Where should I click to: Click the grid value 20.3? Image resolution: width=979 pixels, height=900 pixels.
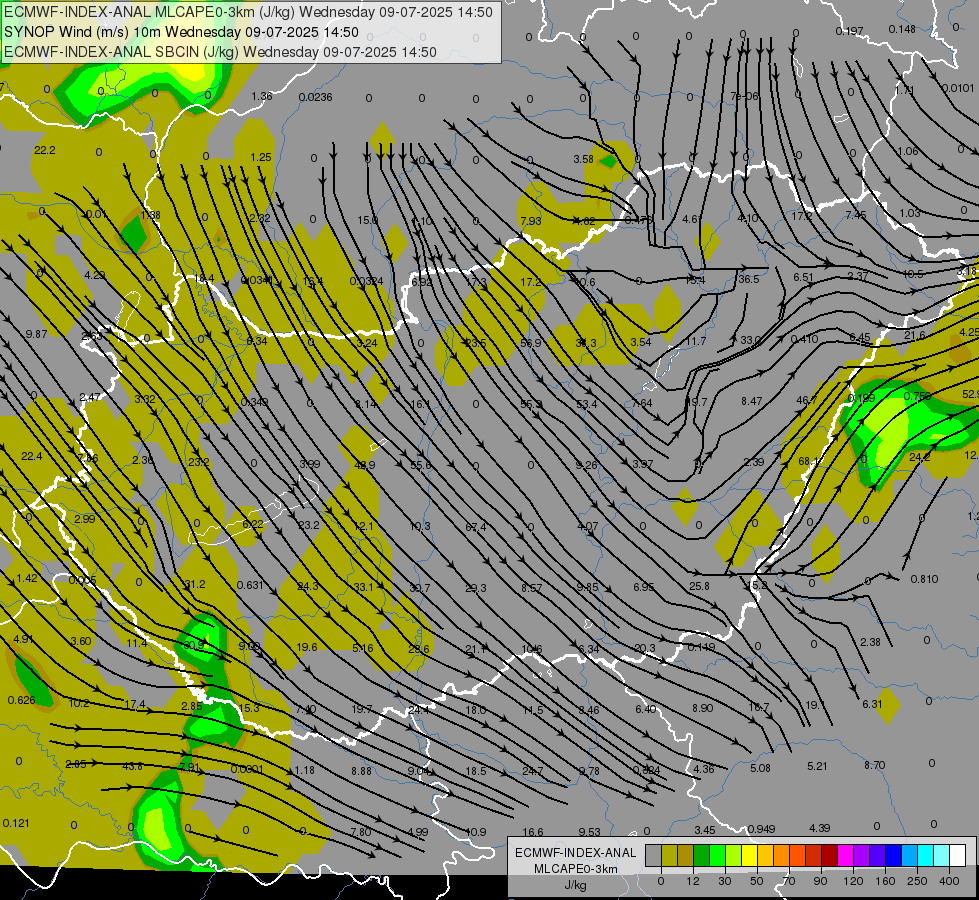[644, 648]
